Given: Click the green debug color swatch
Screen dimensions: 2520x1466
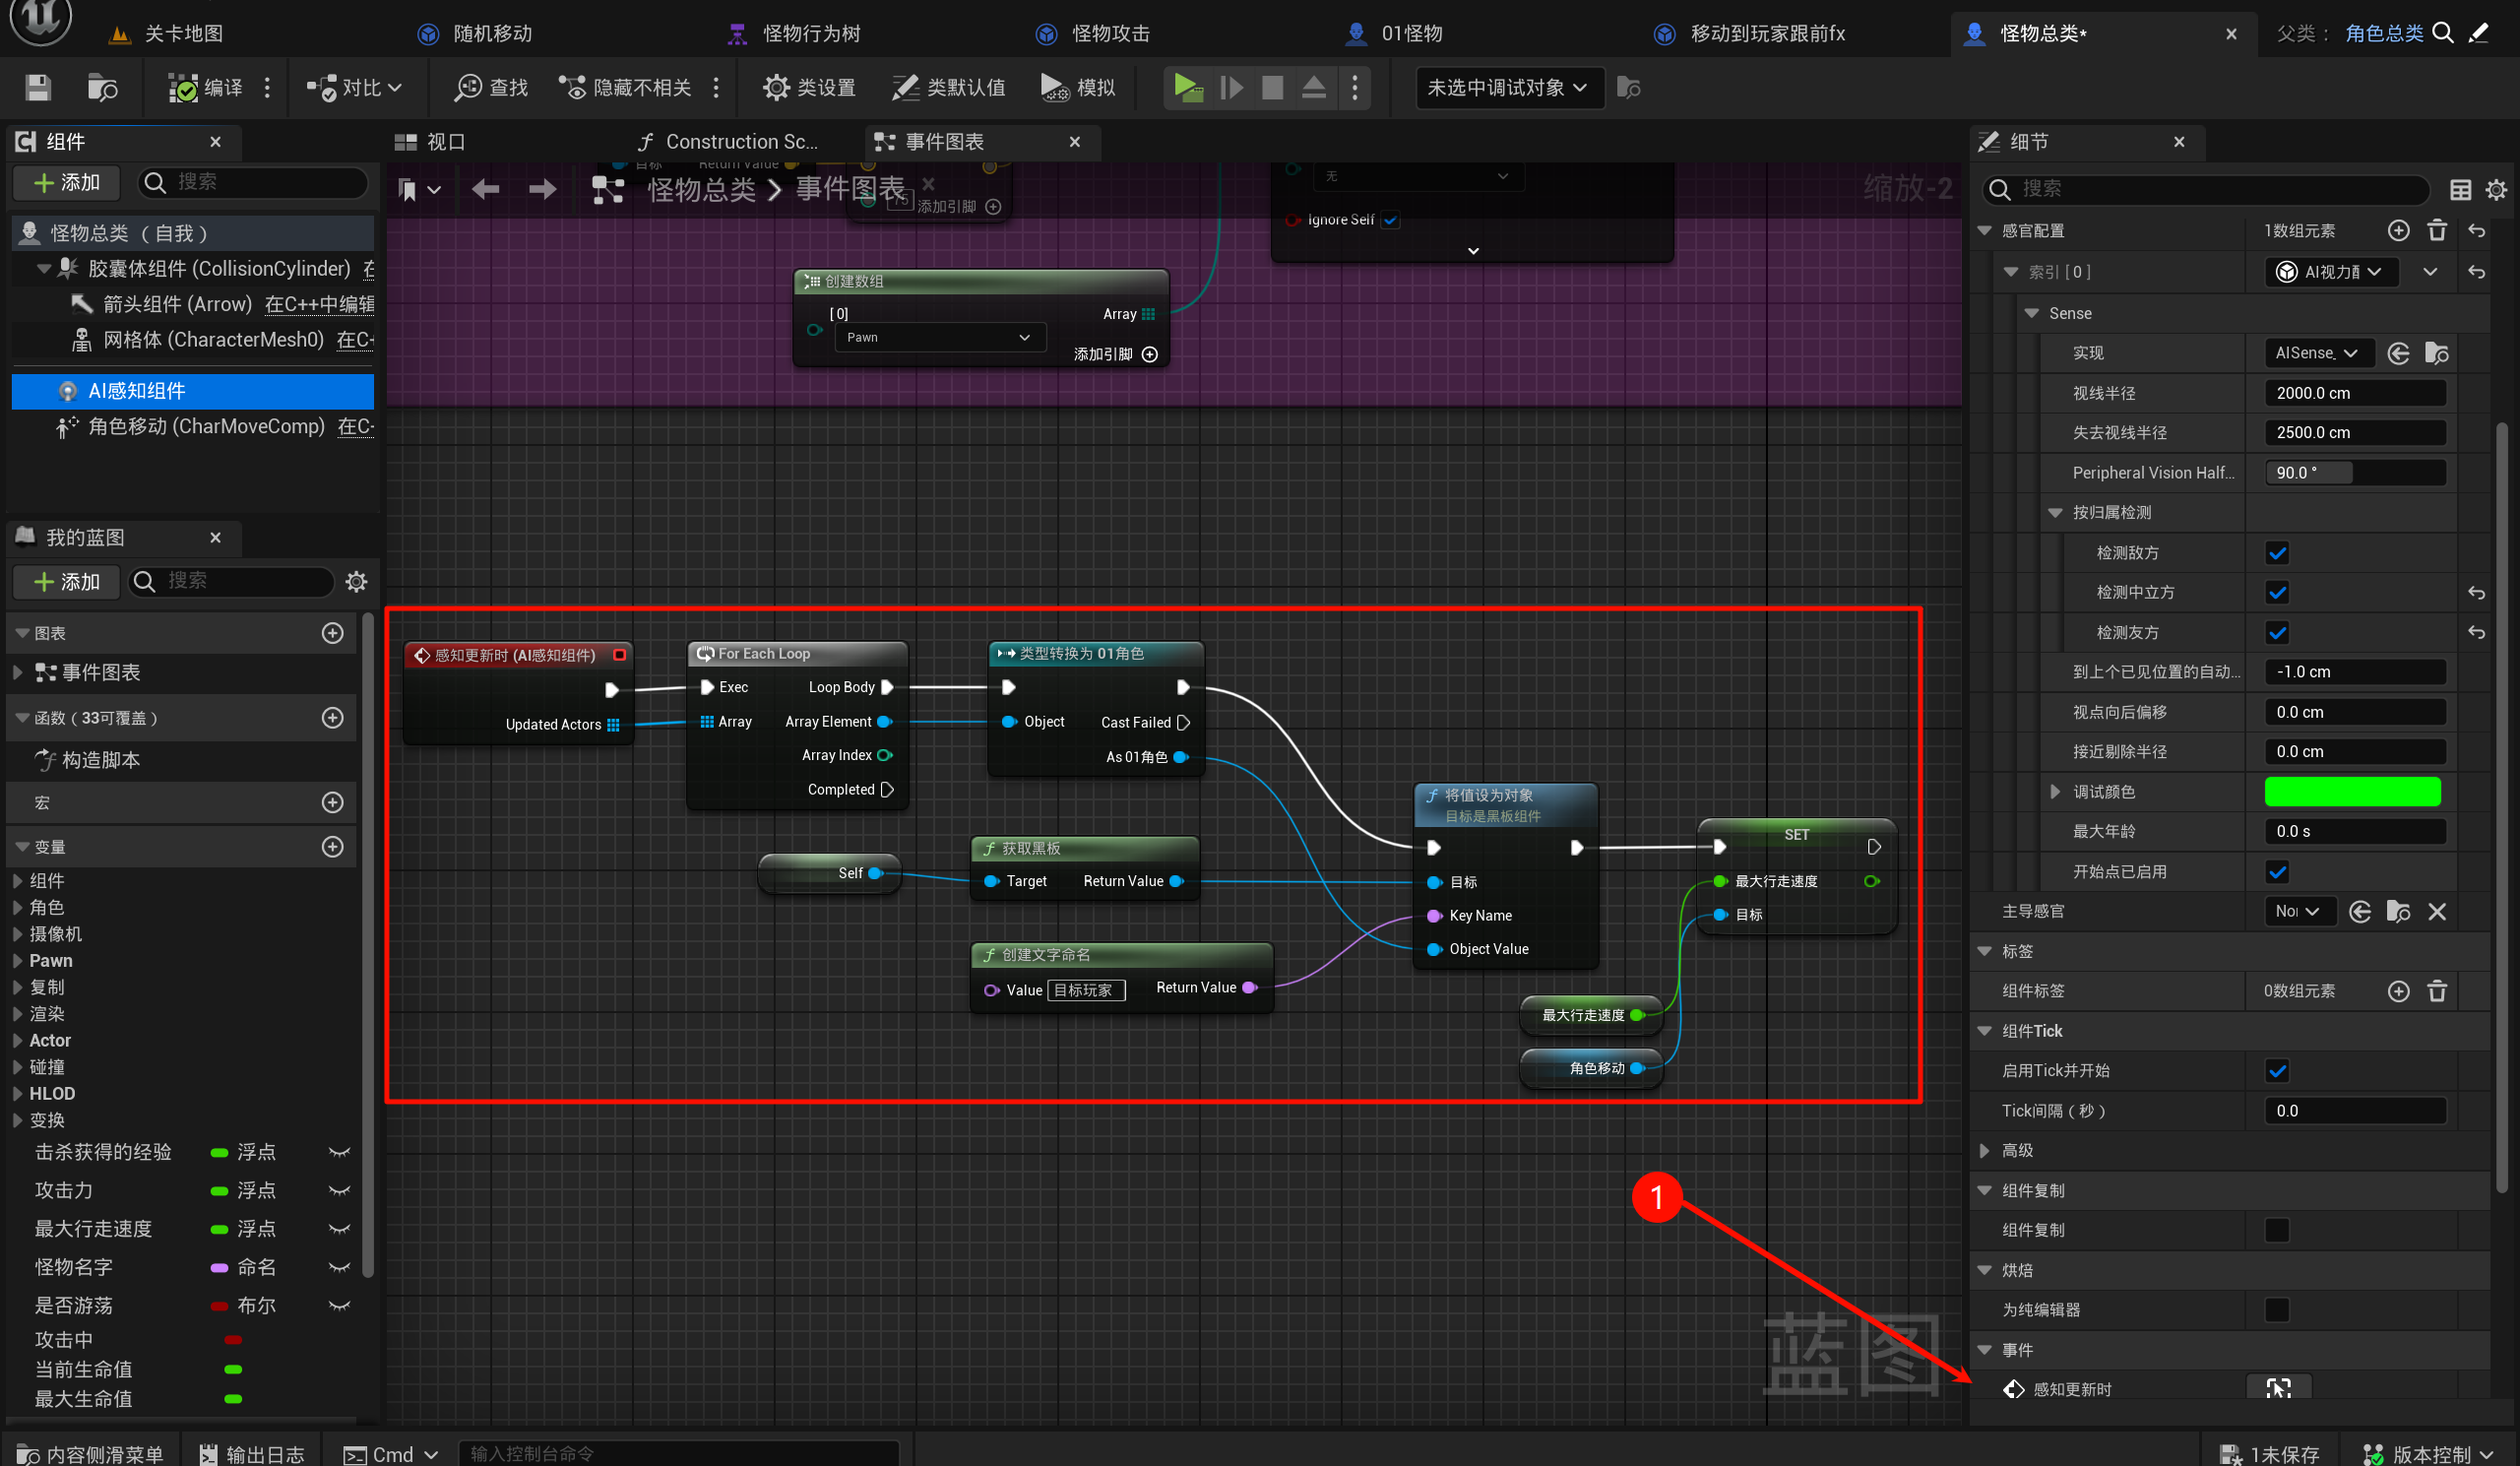Looking at the screenshot, I should coord(2352,792).
